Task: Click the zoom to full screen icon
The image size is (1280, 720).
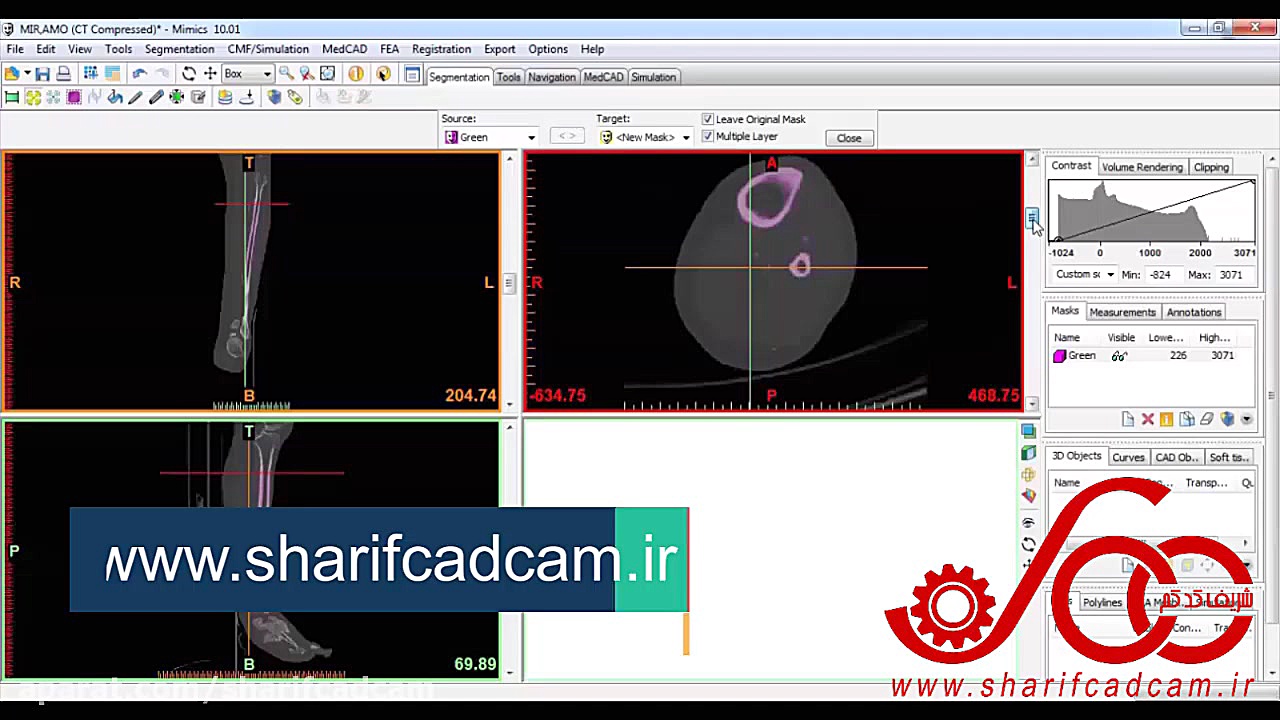Action: point(327,74)
